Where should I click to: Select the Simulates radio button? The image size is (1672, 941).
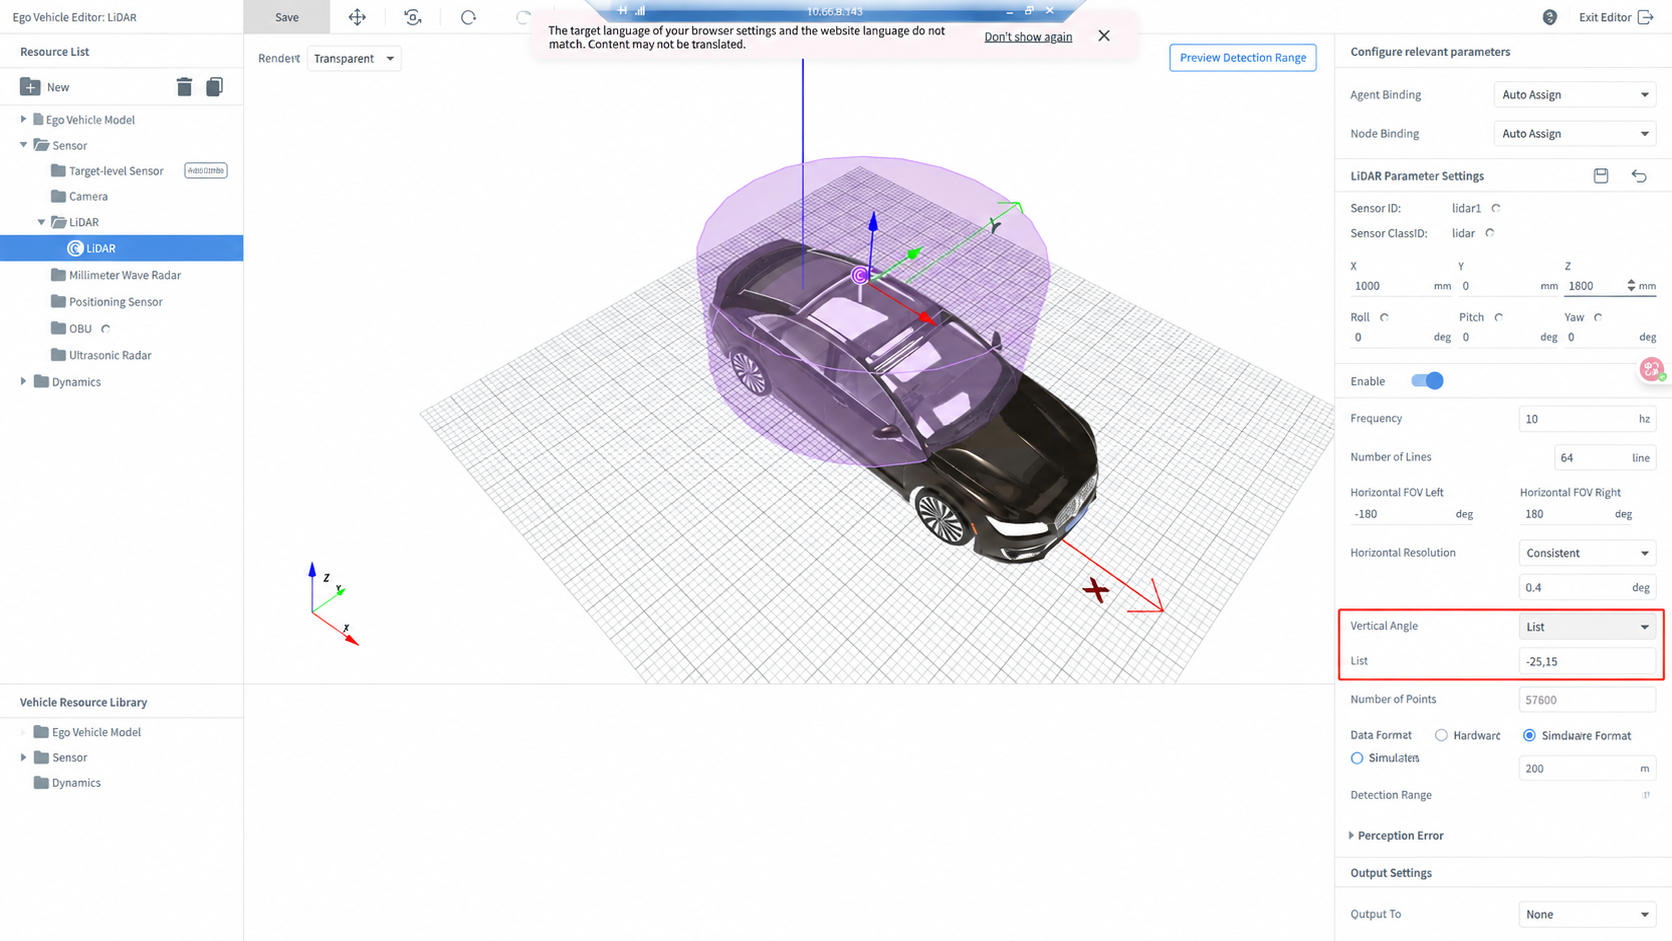point(1357,758)
